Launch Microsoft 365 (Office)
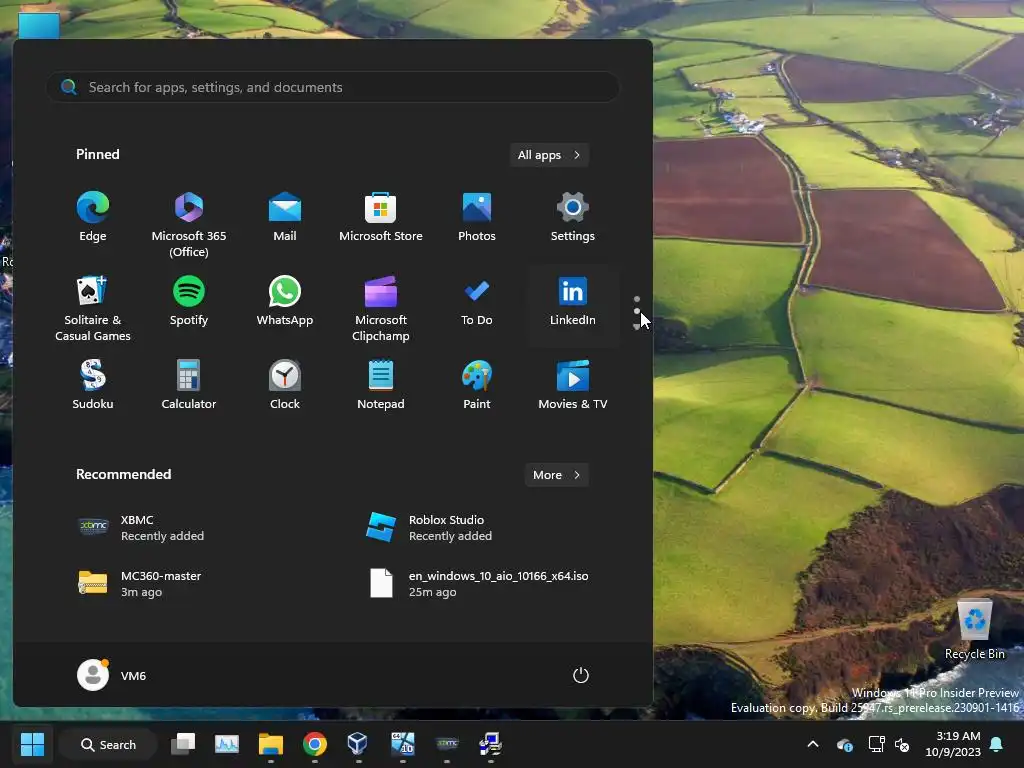This screenshot has width=1024, height=768. click(189, 225)
